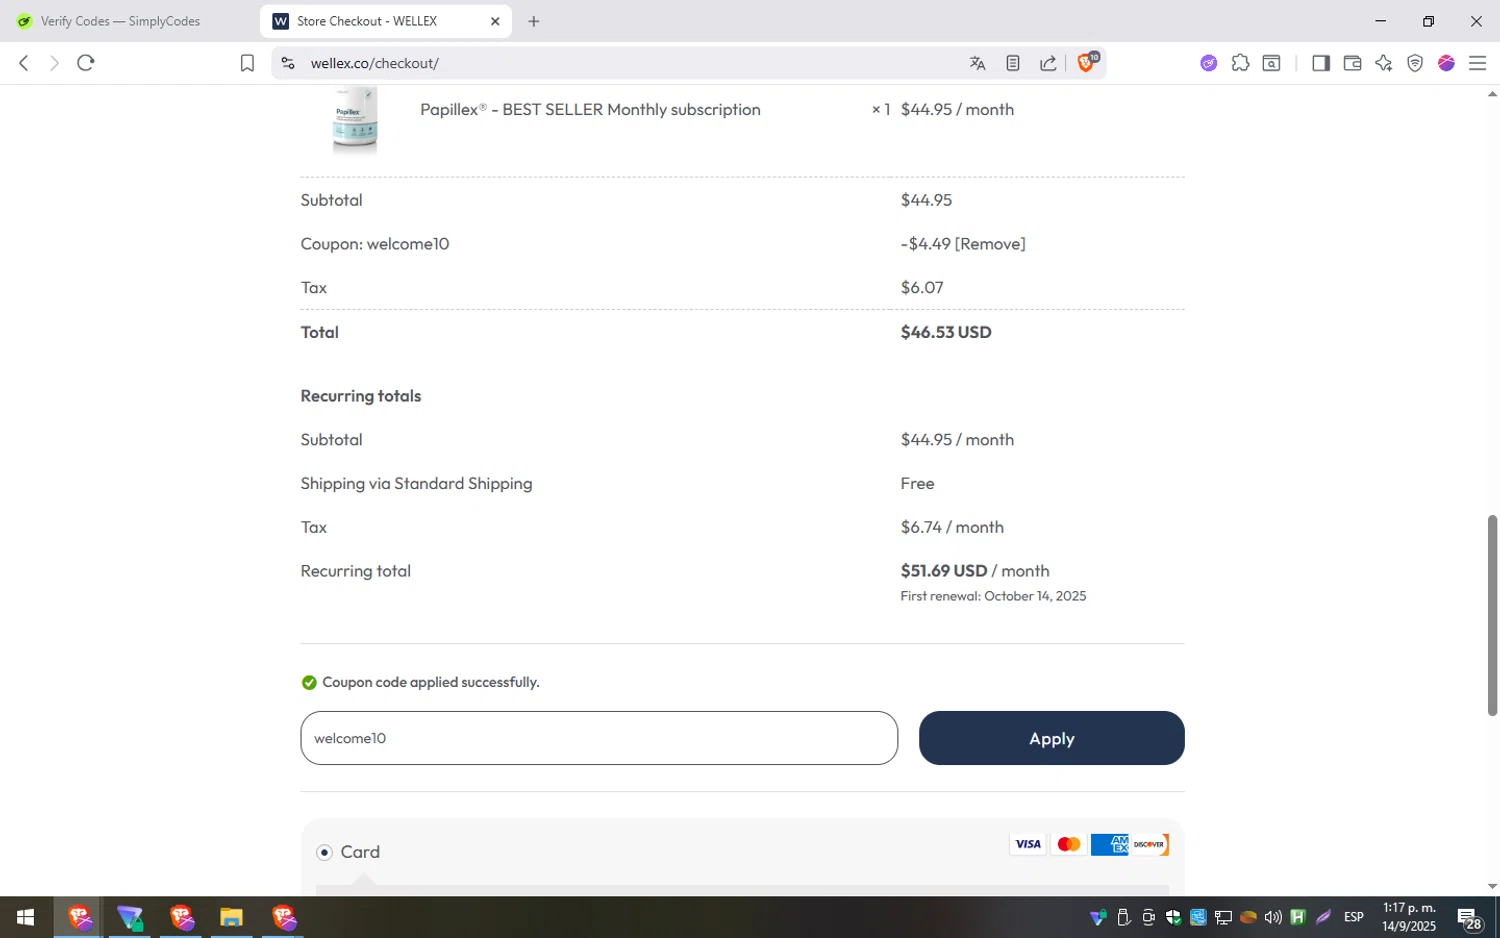This screenshot has width=1500, height=938.
Task: Click Shipping via Standard Shipping label
Action: tap(416, 484)
